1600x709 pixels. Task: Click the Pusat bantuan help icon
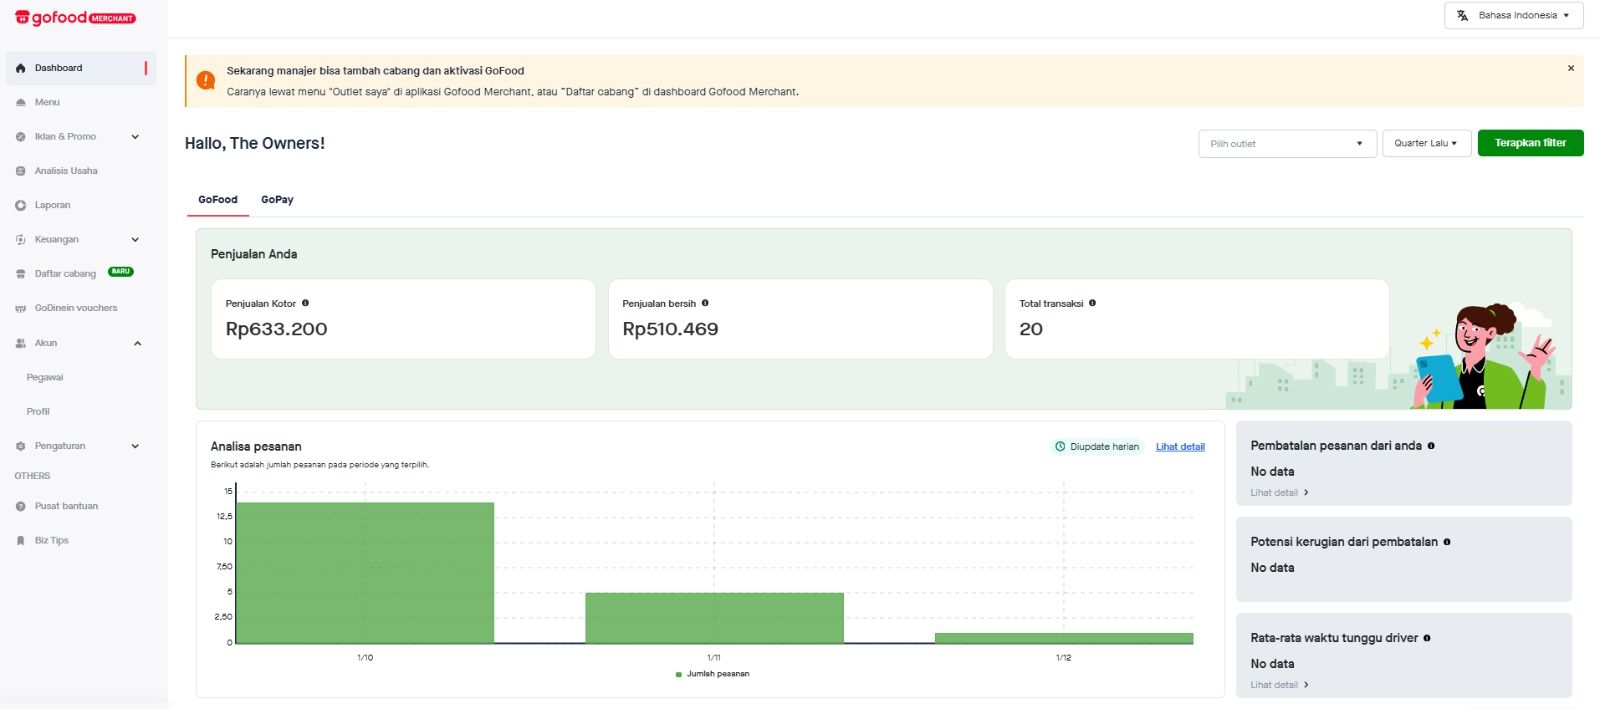click(x=20, y=506)
